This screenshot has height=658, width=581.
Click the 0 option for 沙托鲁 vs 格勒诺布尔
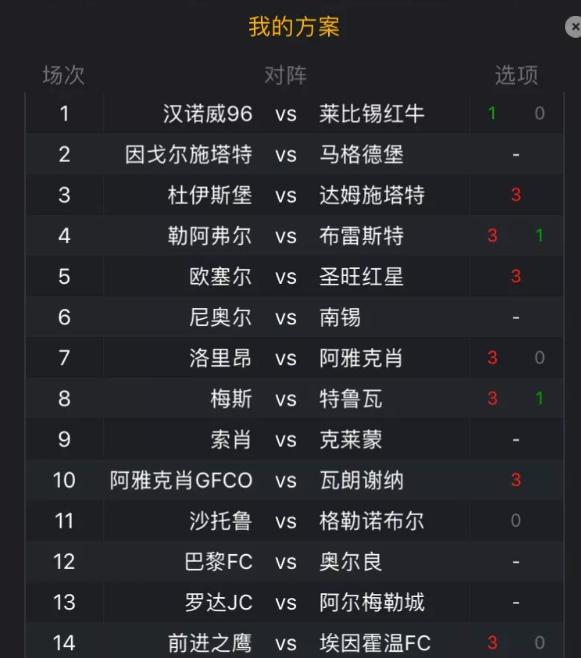516,520
